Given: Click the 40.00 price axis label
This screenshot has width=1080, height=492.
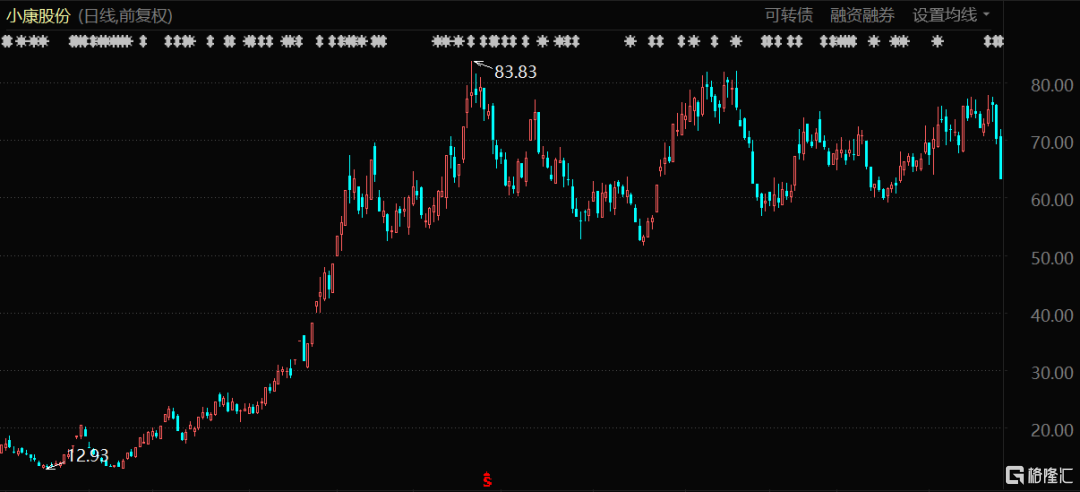Looking at the screenshot, I should [1053, 315].
